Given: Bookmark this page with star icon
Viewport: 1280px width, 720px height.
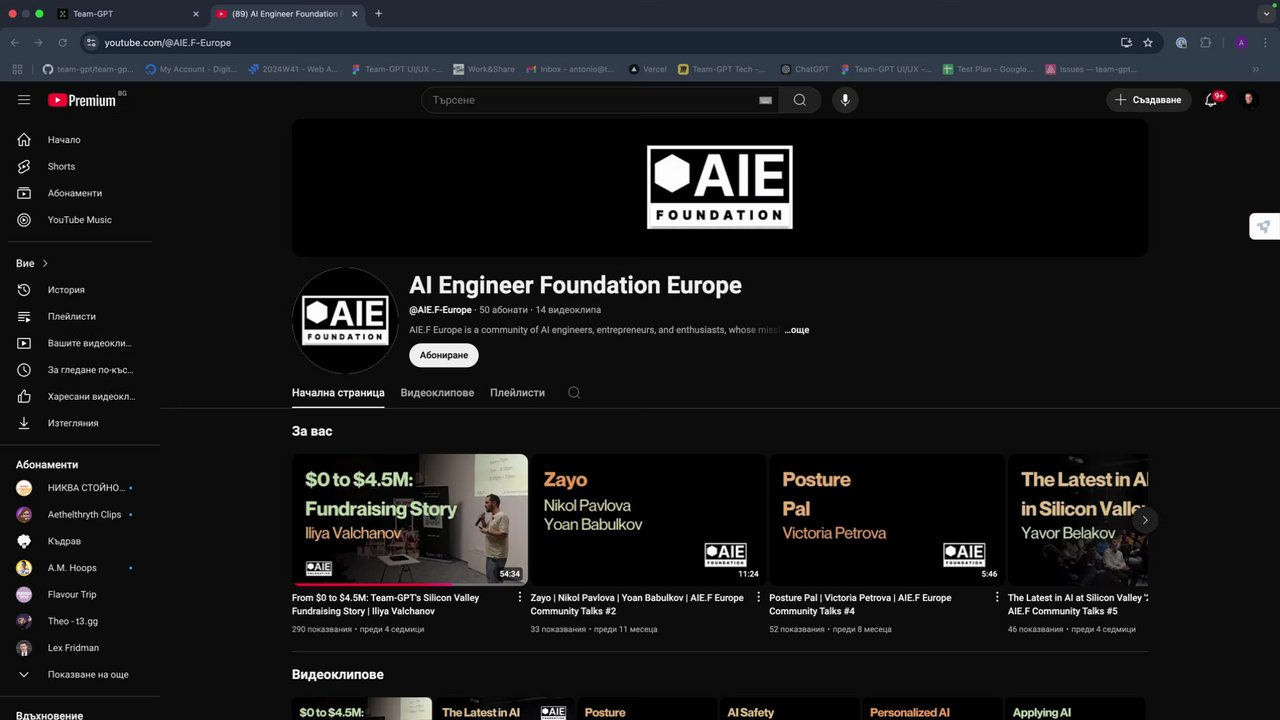Looking at the screenshot, I should pyautogui.click(x=1148, y=43).
